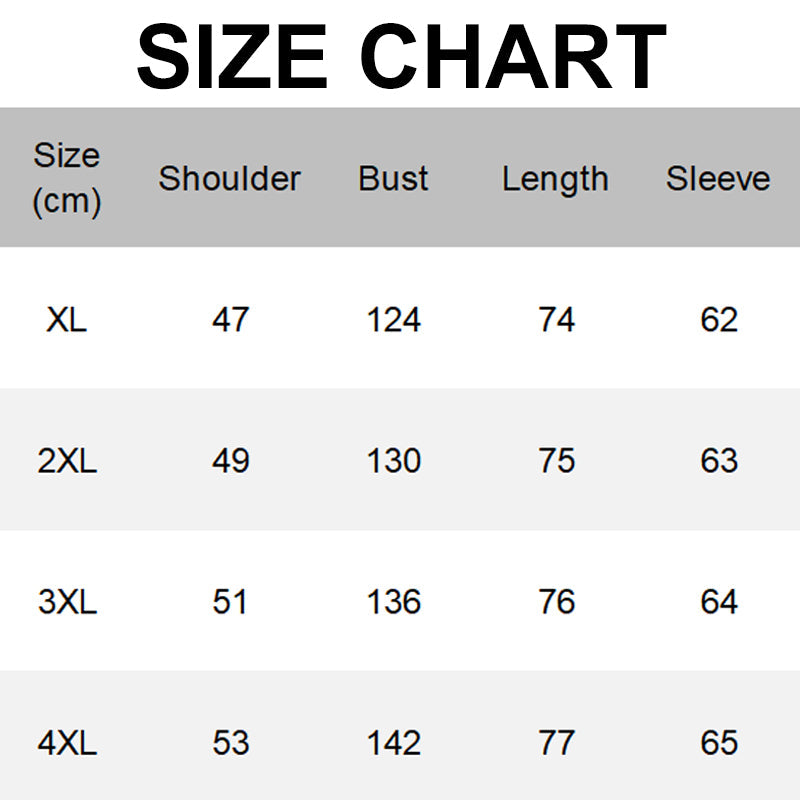
Task: Select the 4XL size row label
Action: [67, 743]
